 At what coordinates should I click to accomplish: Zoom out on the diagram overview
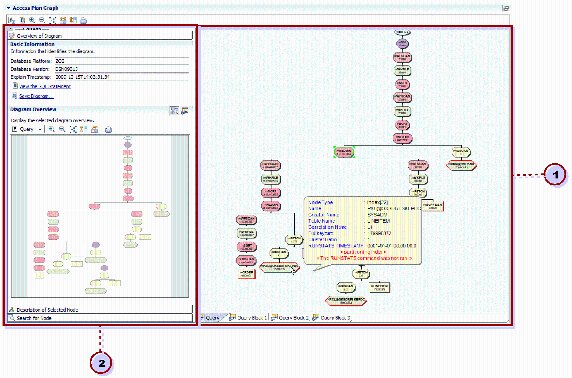62,130
